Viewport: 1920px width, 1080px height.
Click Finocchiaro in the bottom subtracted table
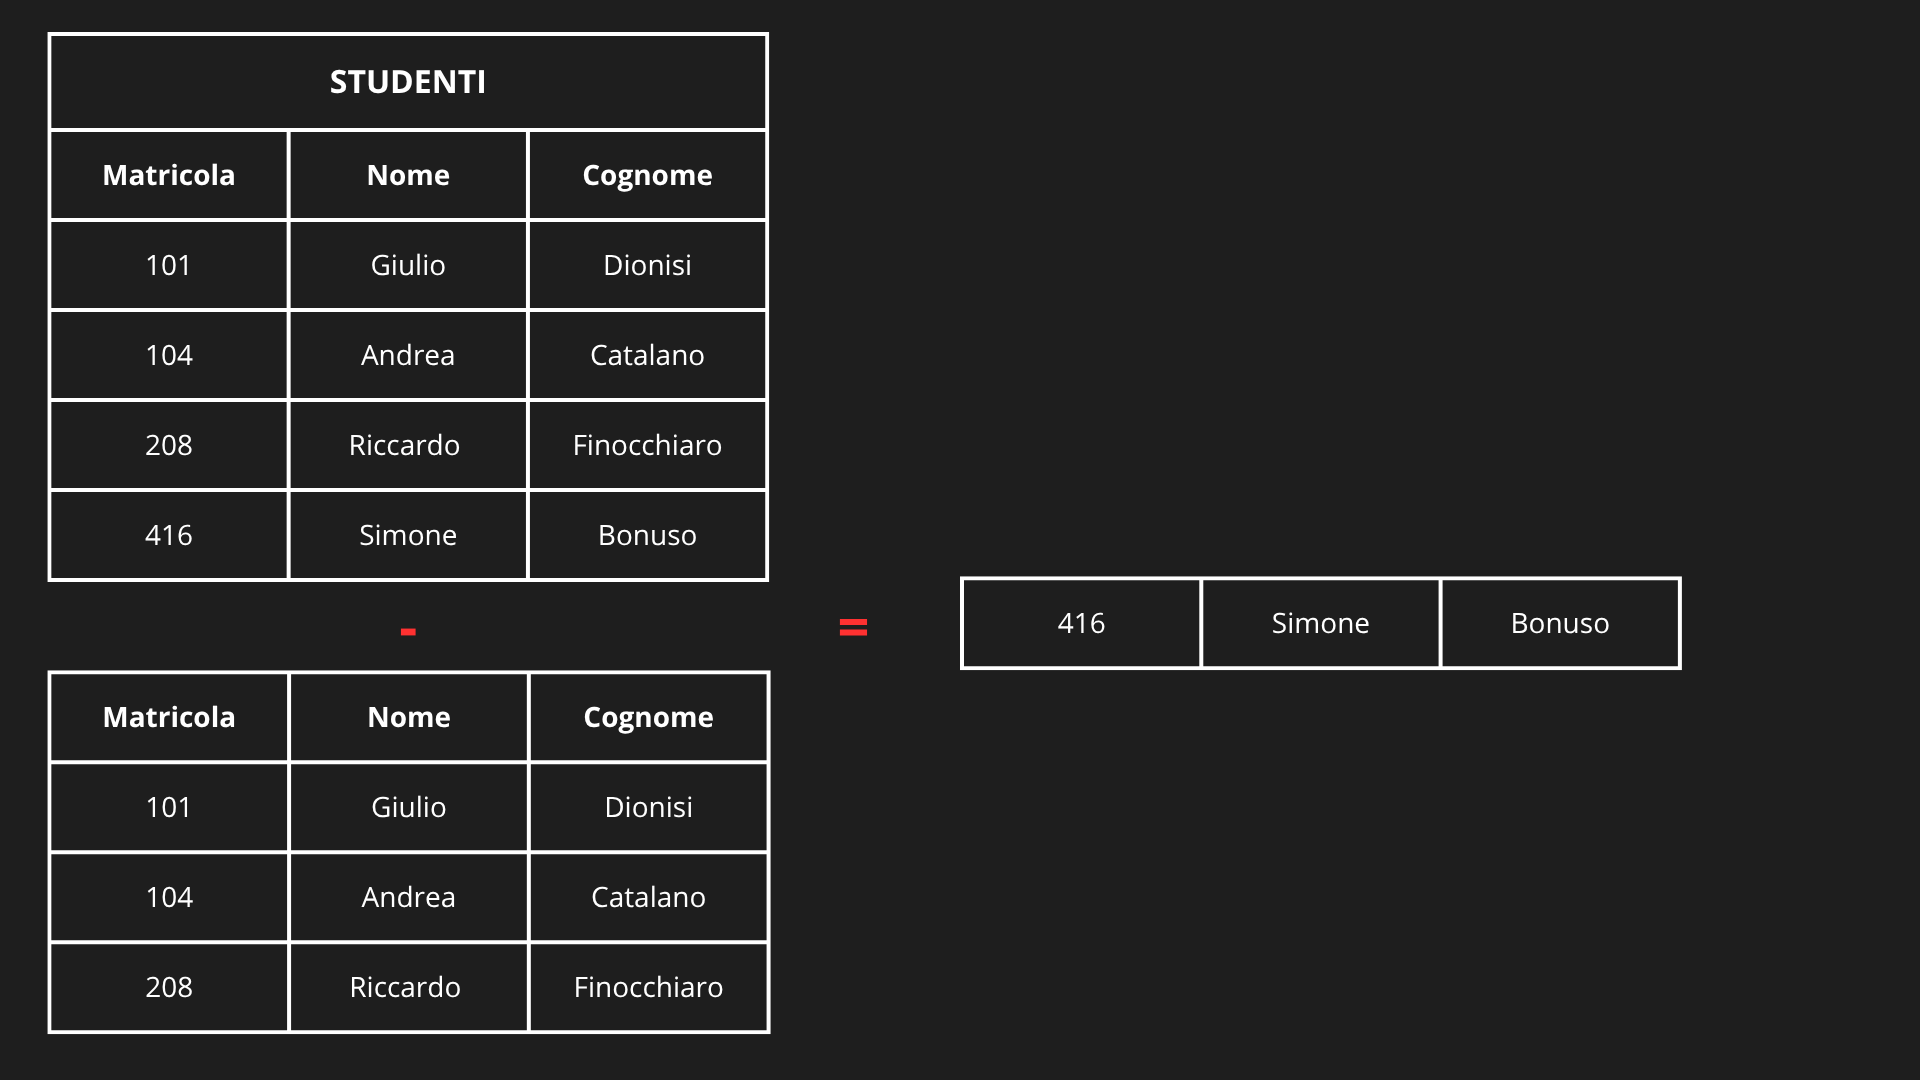coord(648,987)
